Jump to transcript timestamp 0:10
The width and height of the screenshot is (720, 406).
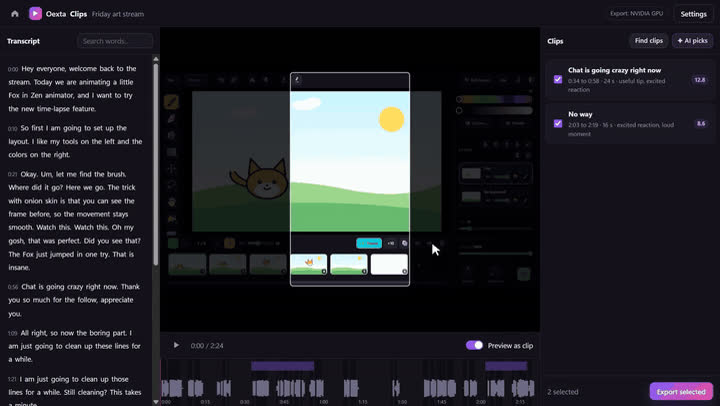pos(13,129)
